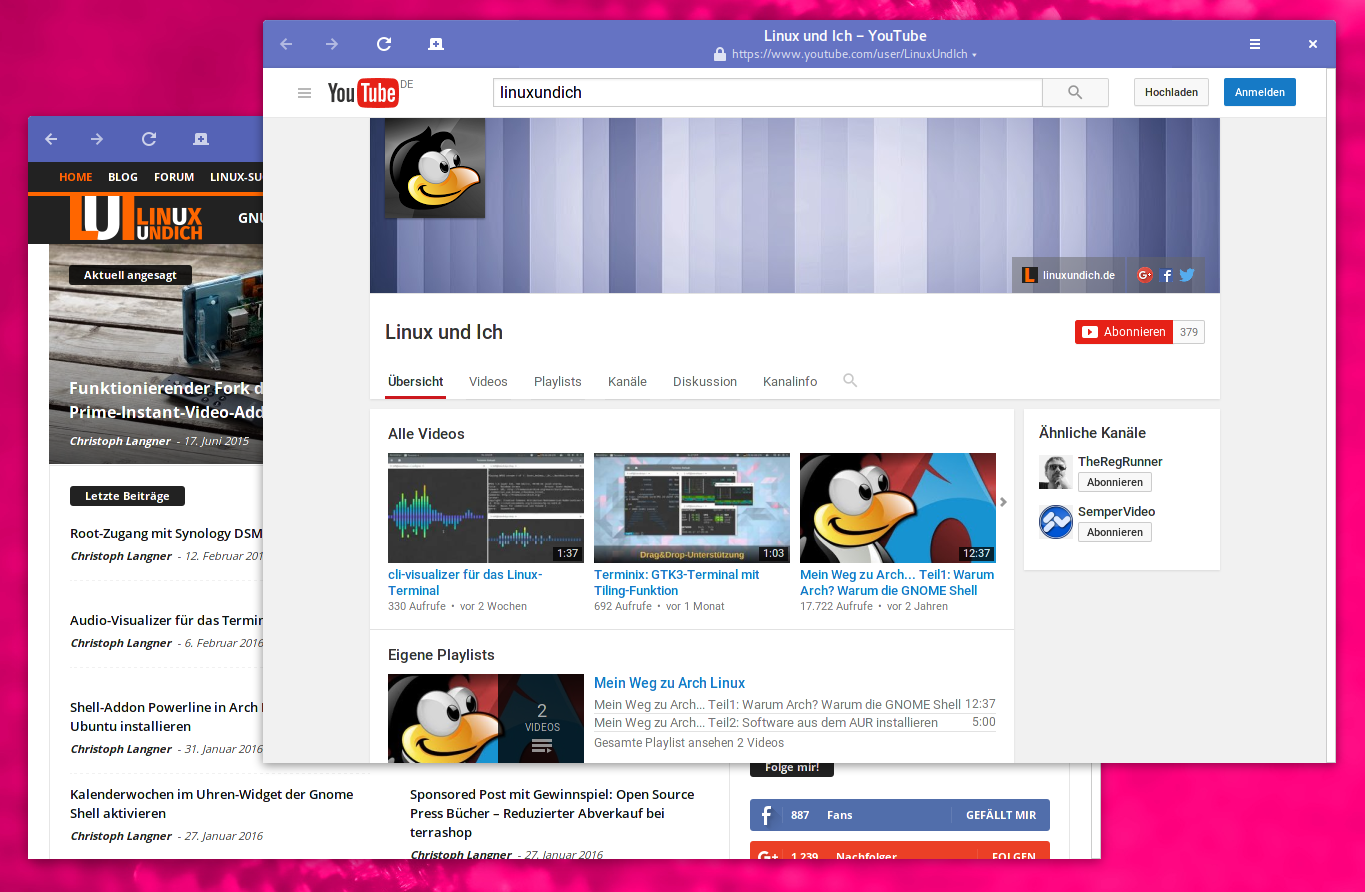Go back in the Linux und Ich blog window
The height and width of the screenshot is (892, 1365).
coord(51,139)
